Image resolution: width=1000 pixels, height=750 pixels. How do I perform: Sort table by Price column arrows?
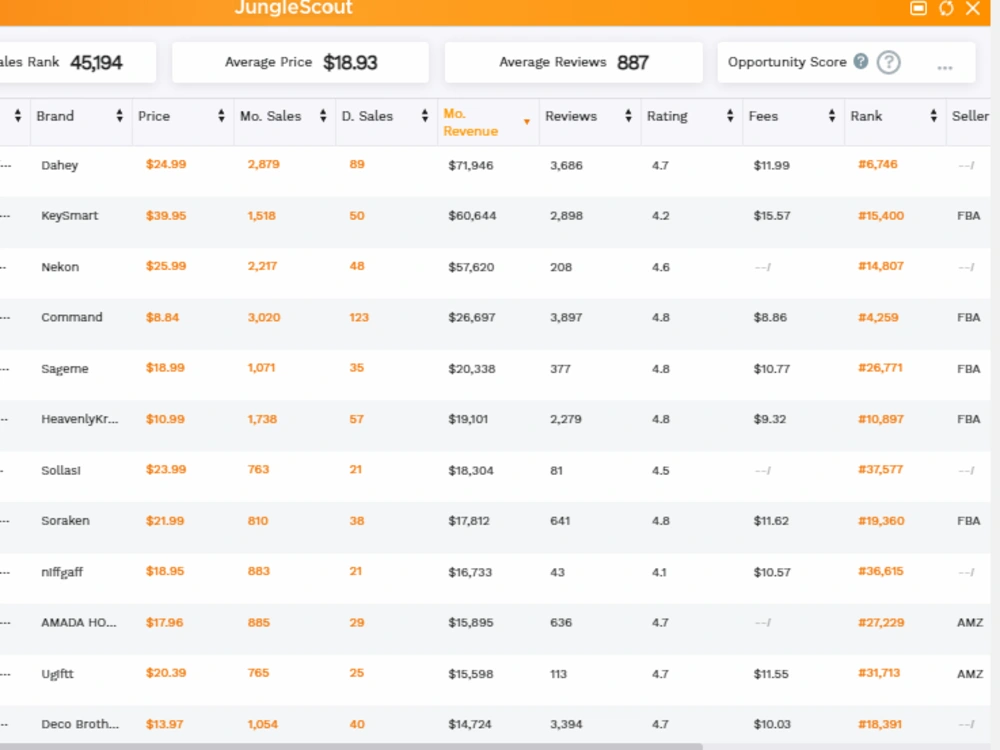pyautogui.click(x=221, y=115)
